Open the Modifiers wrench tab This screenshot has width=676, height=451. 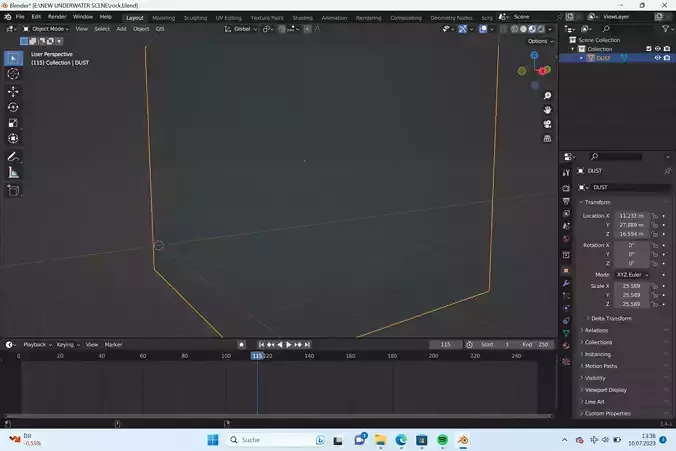(x=566, y=283)
